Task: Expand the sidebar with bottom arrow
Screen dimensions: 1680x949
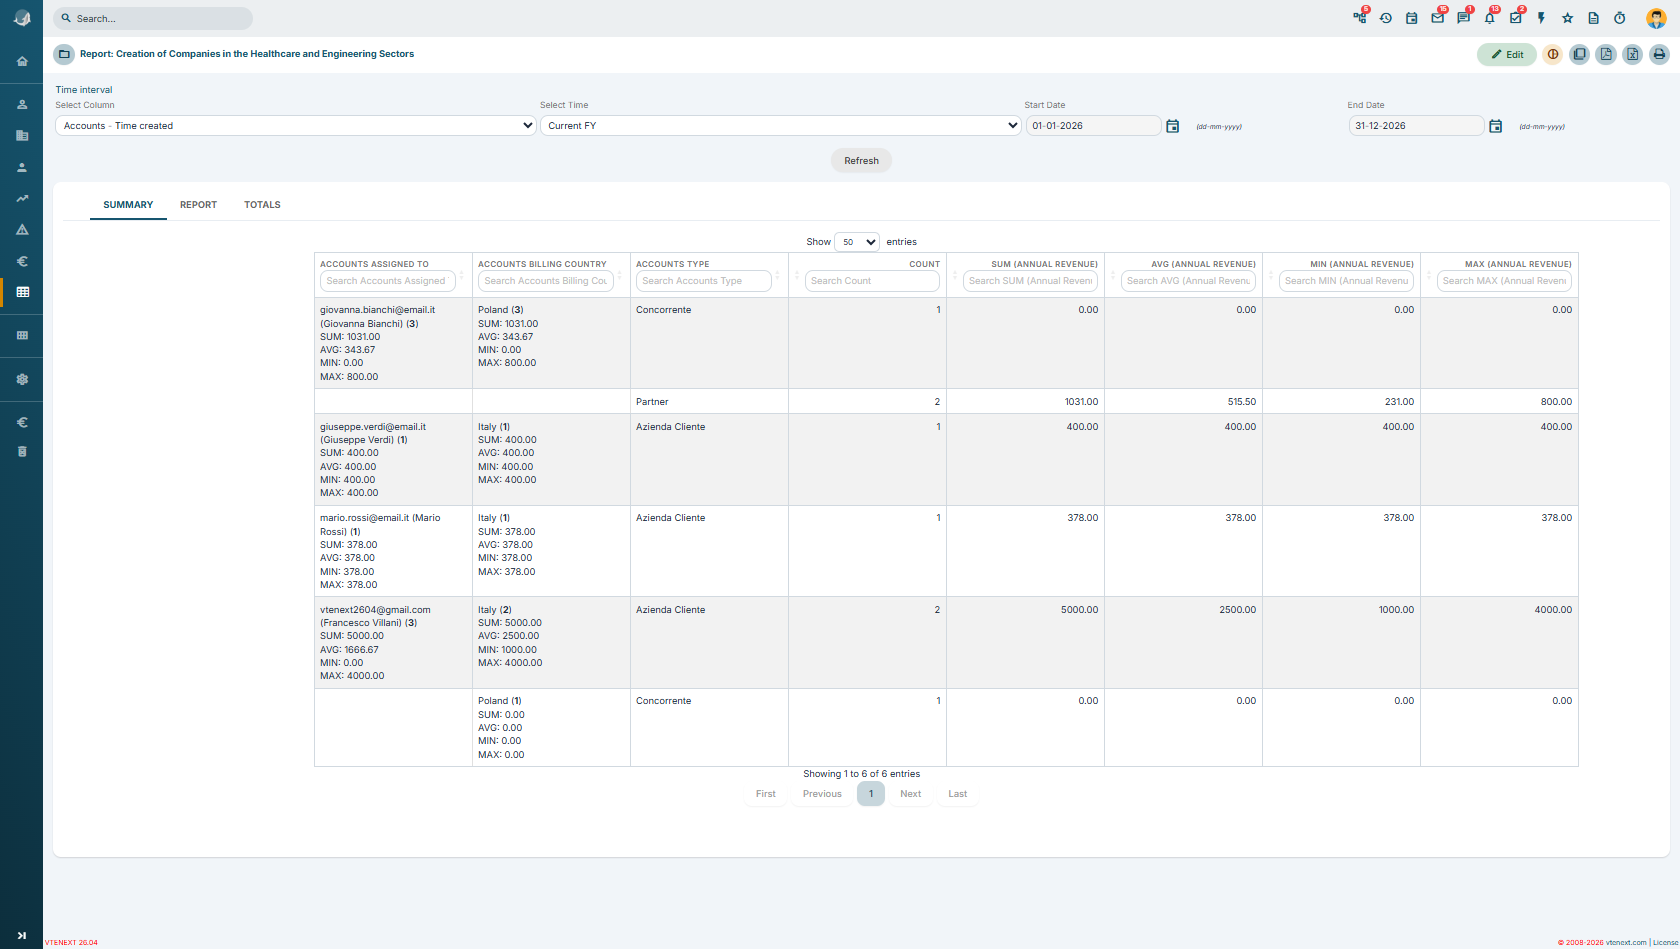Action: (21, 936)
